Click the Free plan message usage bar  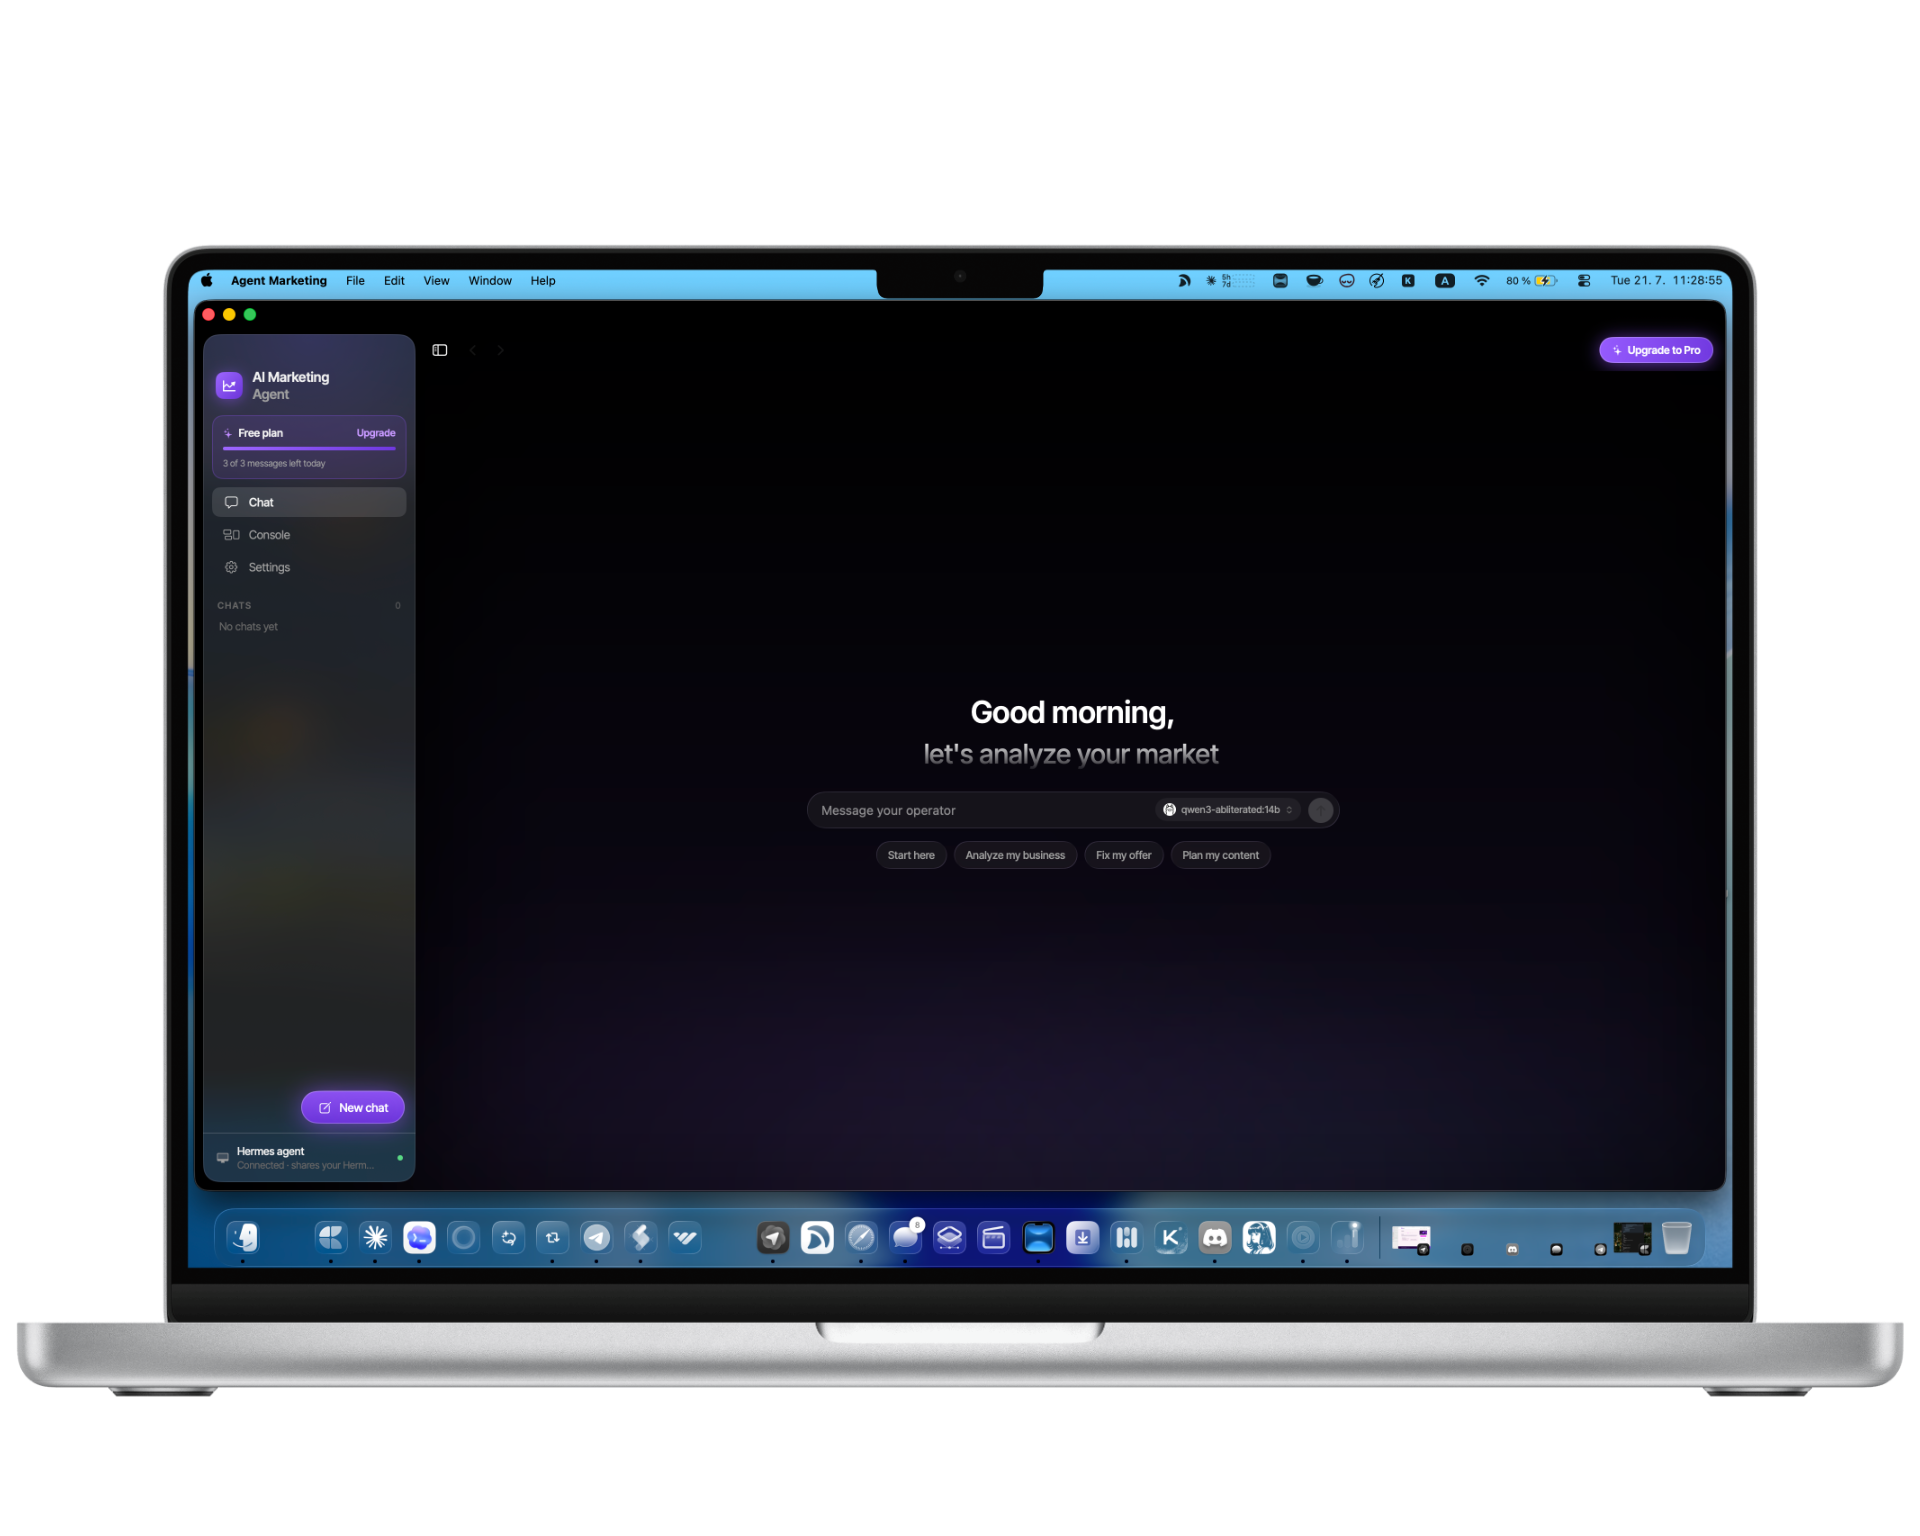(x=309, y=448)
